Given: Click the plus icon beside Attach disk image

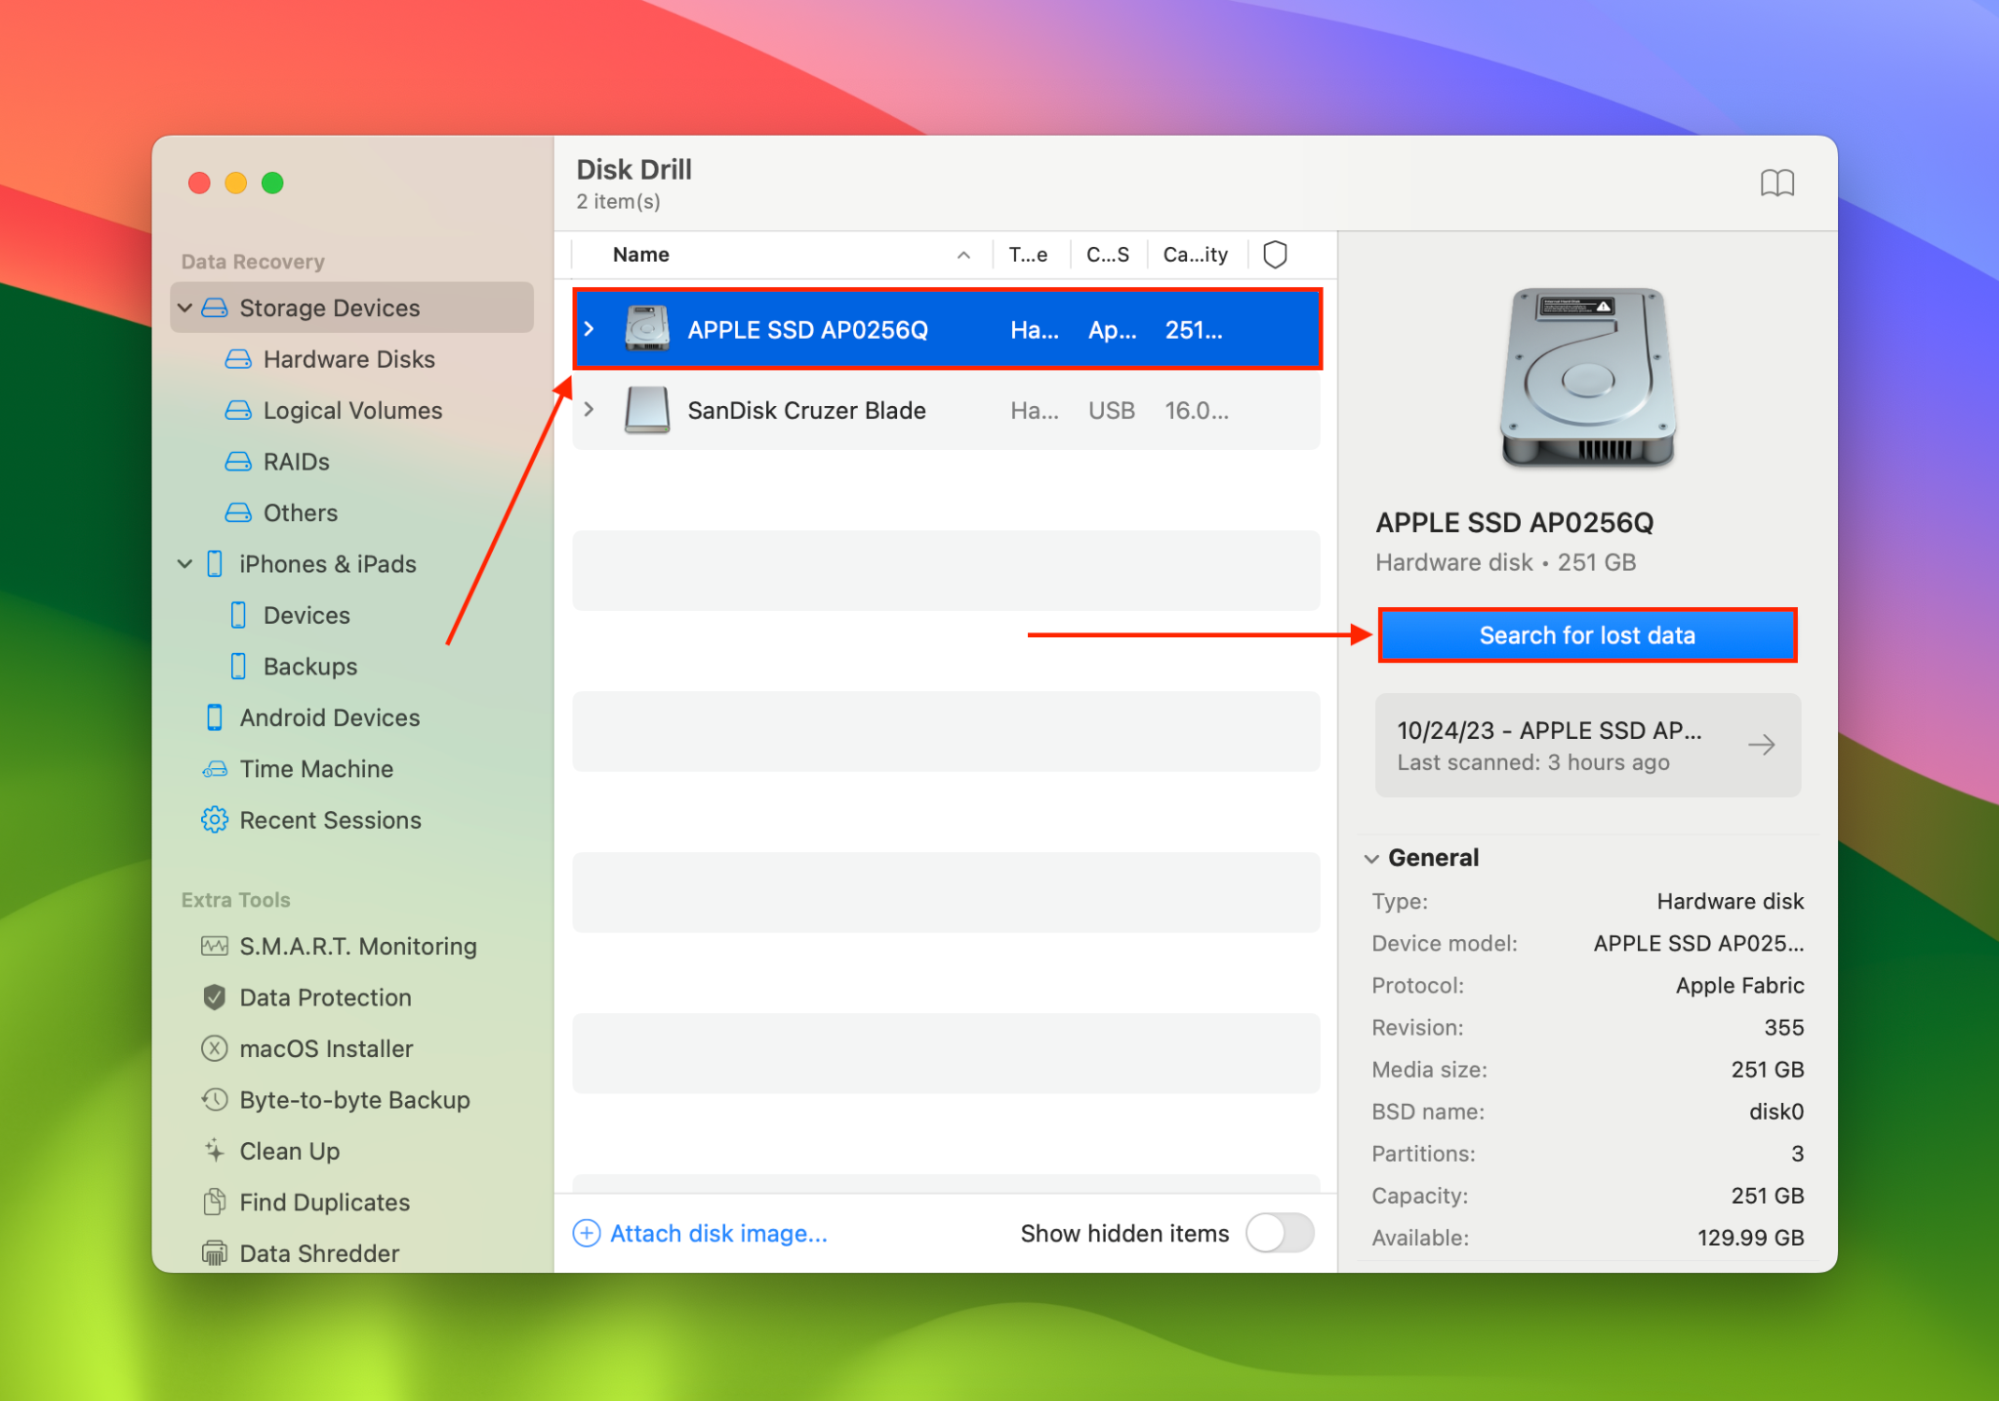Looking at the screenshot, I should click(586, 1233).
